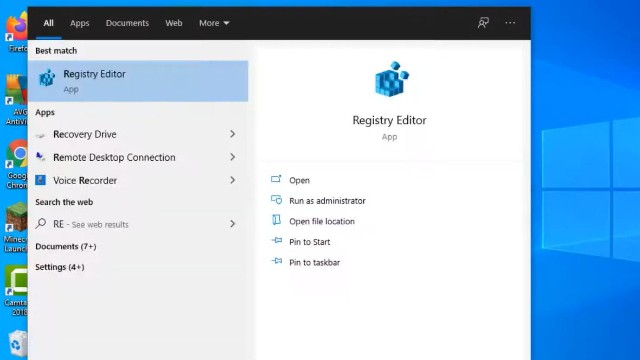The image size is (640, 360).
Task: Click Recovery Drive icon
Action: coord(40,135)
